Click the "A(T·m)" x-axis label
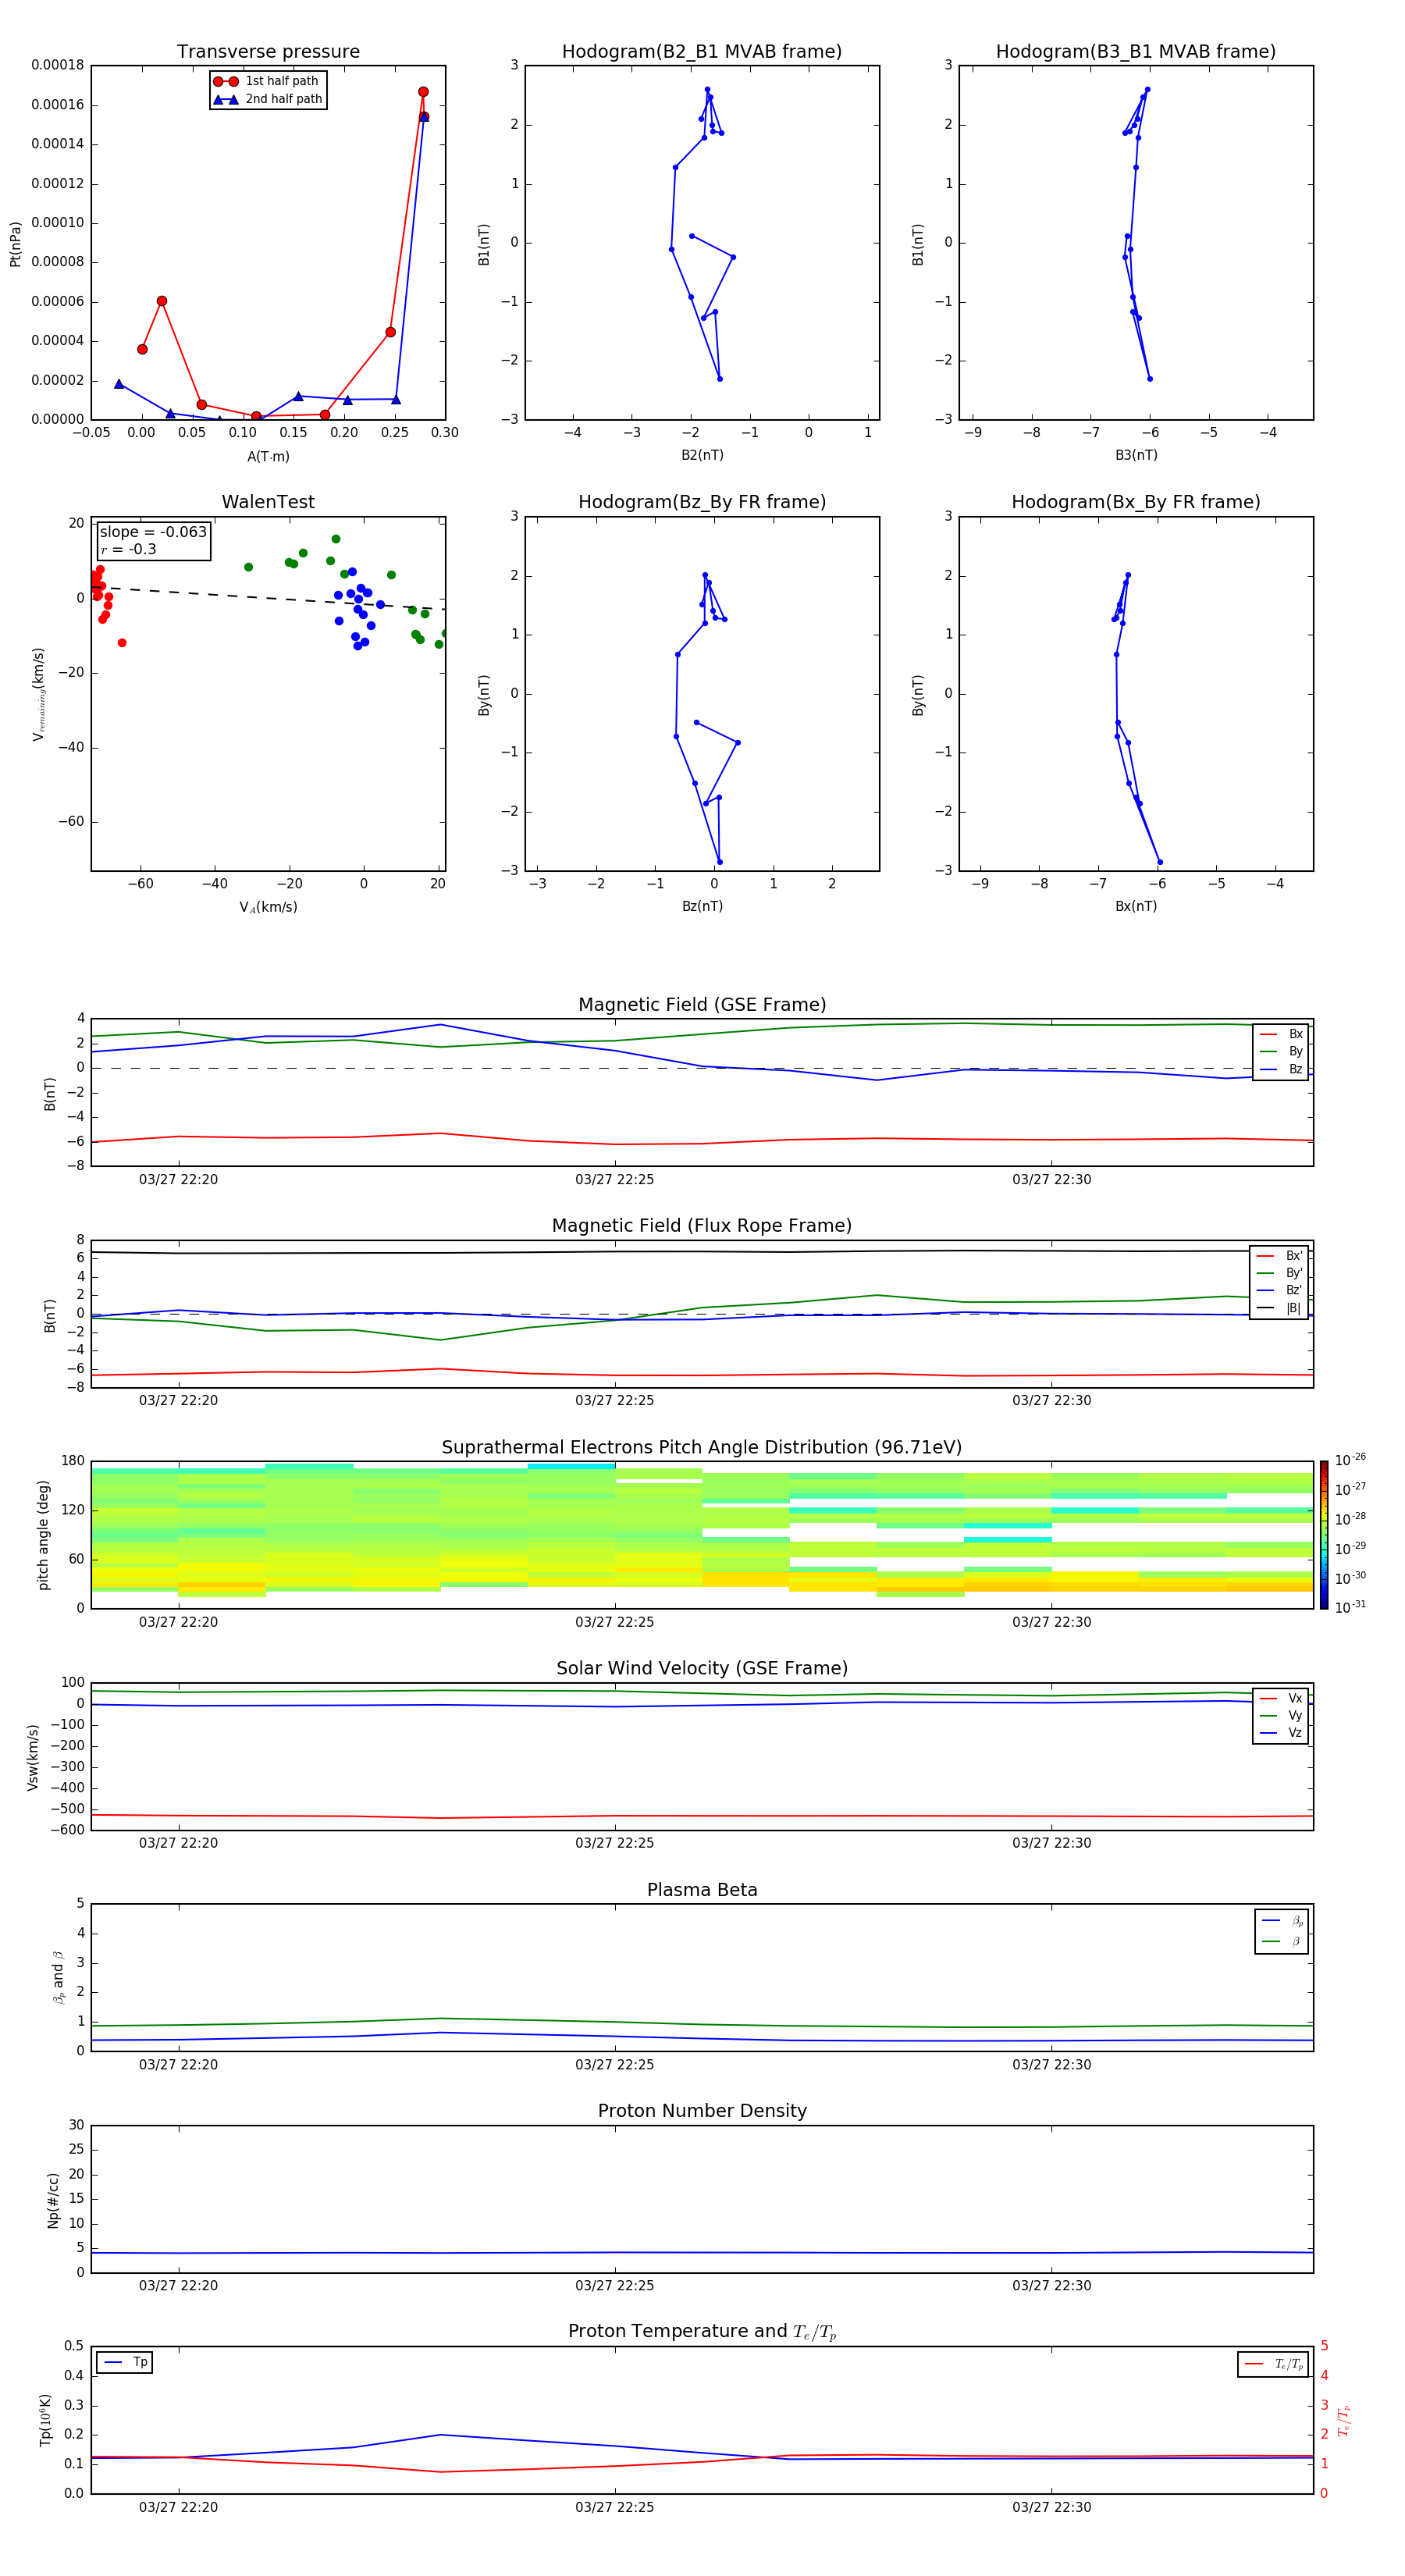The image size is (1405, 2576). [268, 457]
